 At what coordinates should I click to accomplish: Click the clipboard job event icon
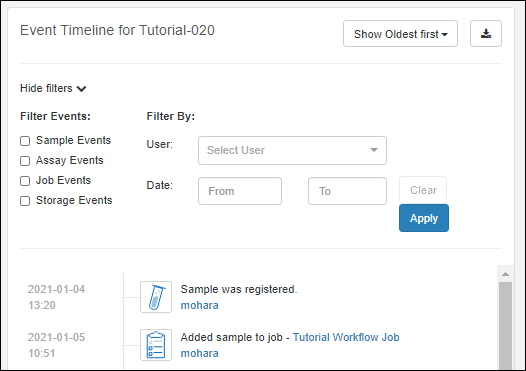(156, 345)
